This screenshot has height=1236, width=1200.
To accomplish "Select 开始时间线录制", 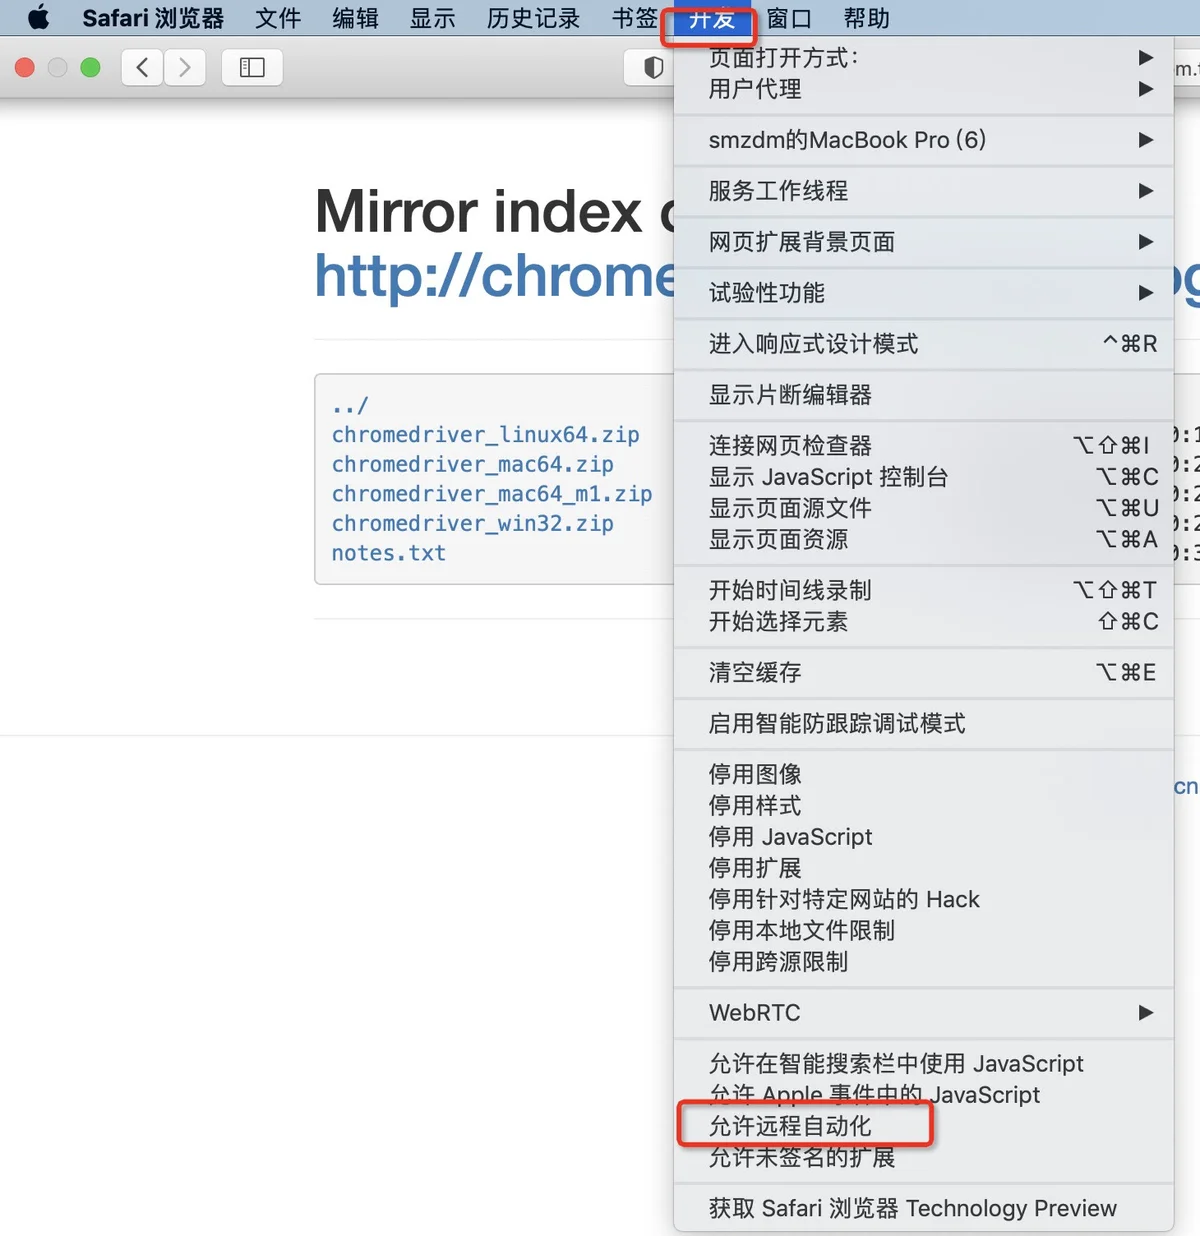I will coord(924,590).
